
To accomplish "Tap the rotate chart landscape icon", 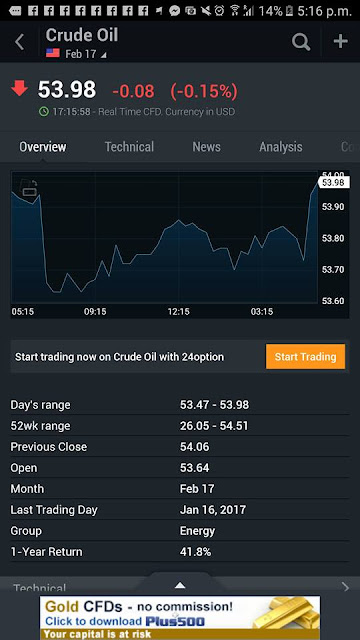I will (29, 188).
